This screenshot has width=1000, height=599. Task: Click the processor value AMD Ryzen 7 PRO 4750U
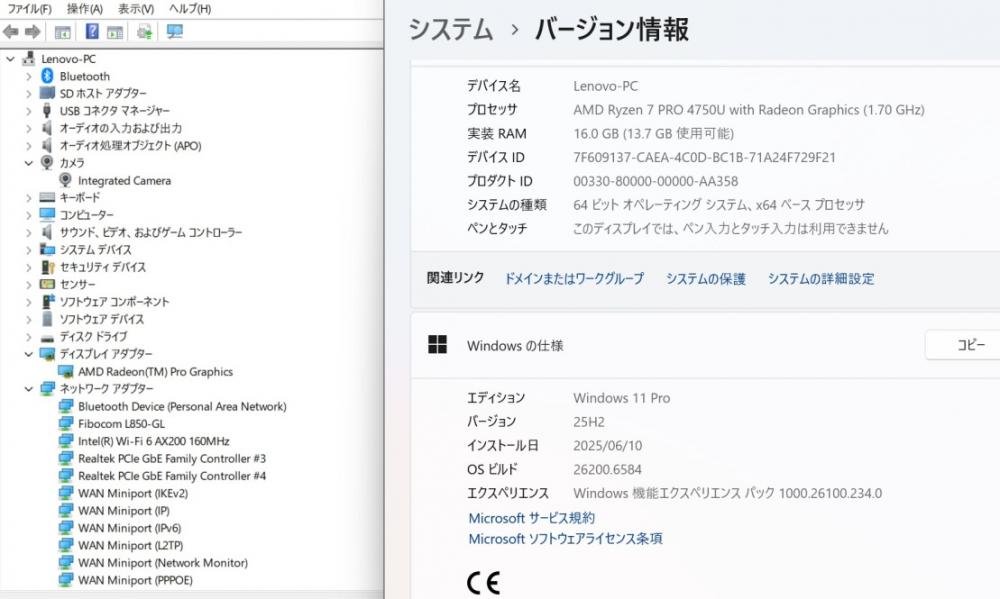click(x=749, y=110)
